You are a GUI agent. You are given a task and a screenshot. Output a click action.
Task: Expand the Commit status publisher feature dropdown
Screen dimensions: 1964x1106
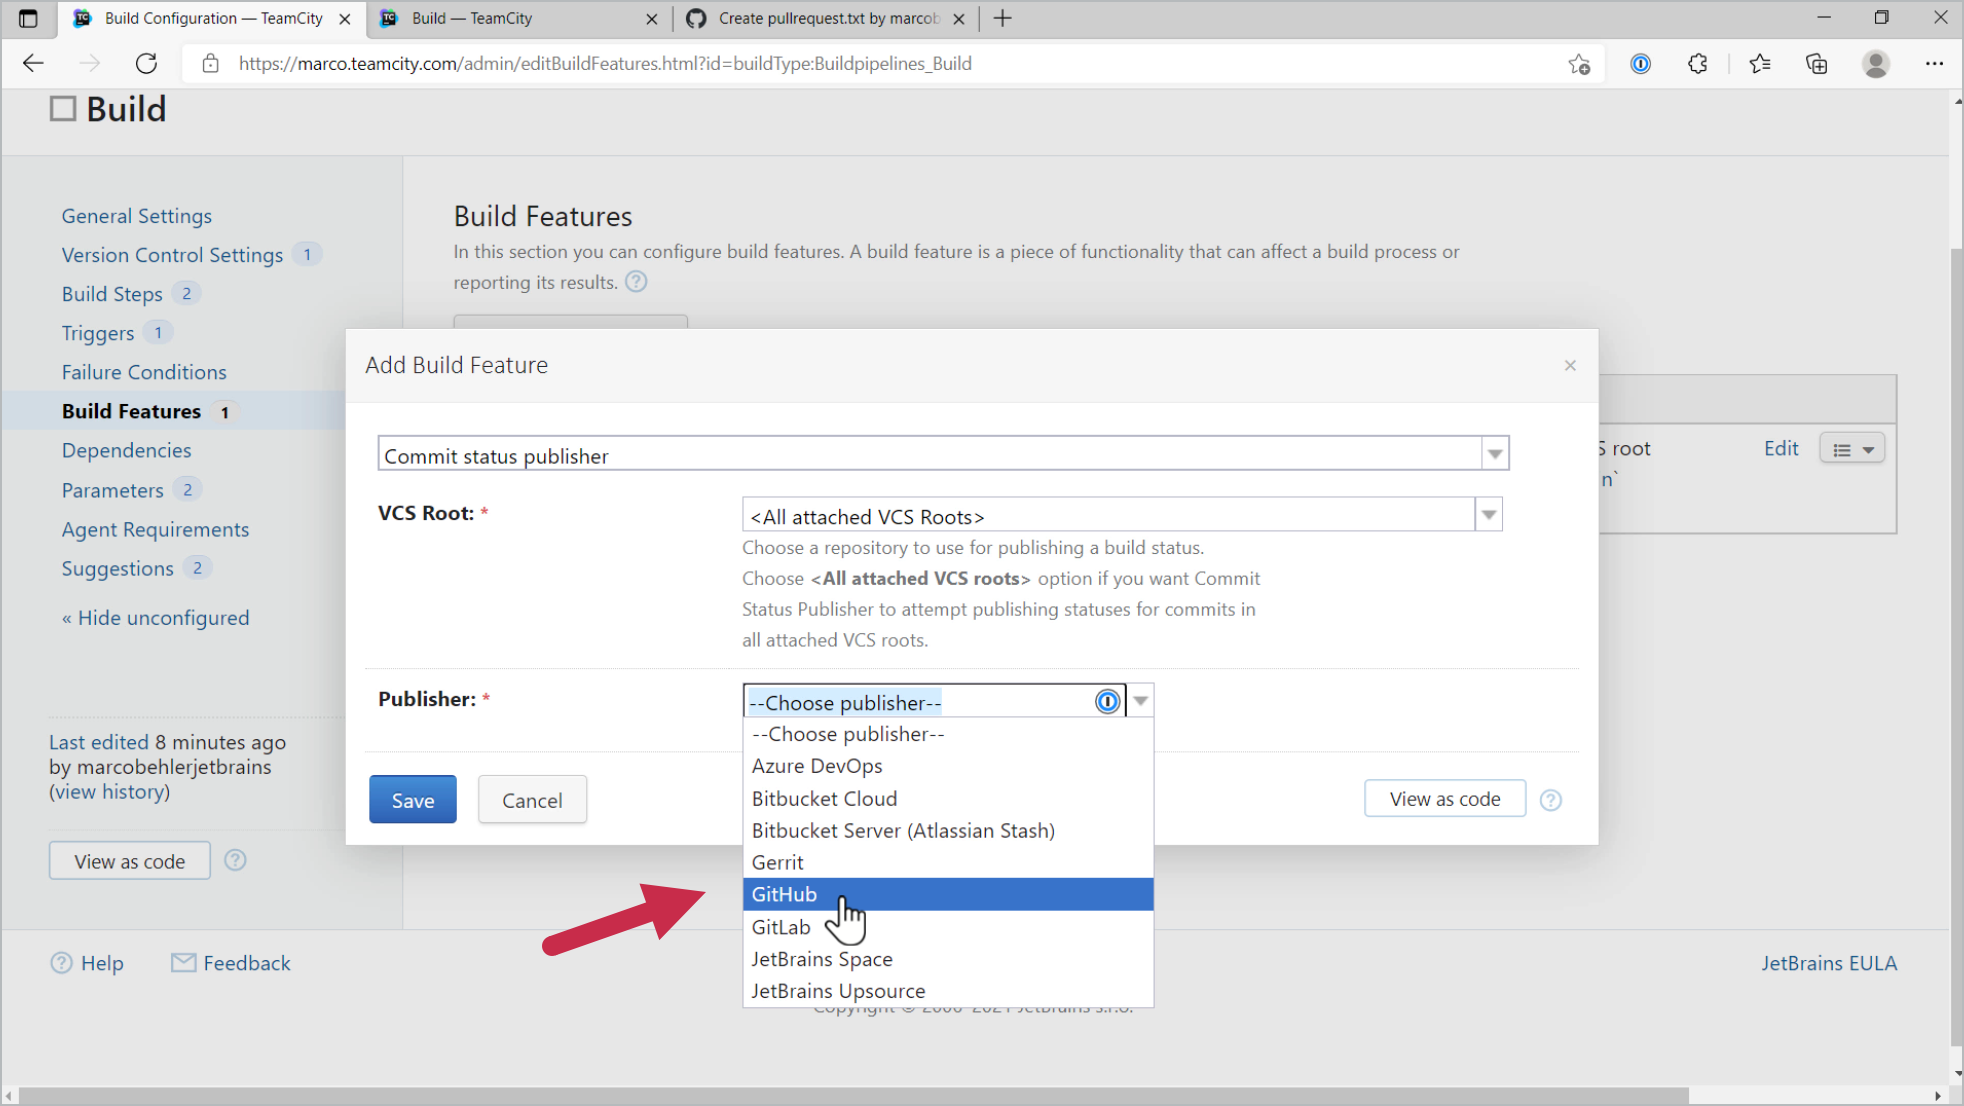pyautogui.click(x=1495, y=453)
